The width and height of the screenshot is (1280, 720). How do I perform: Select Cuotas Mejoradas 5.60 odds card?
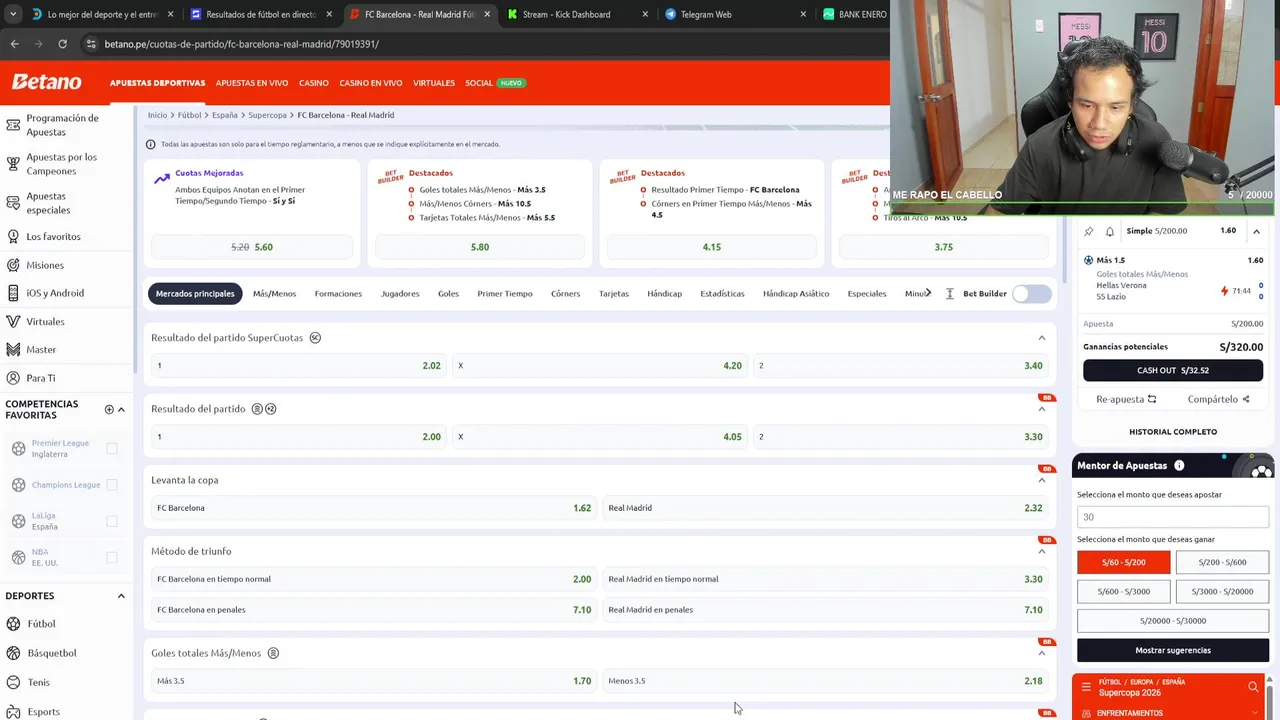pos(252,247)
